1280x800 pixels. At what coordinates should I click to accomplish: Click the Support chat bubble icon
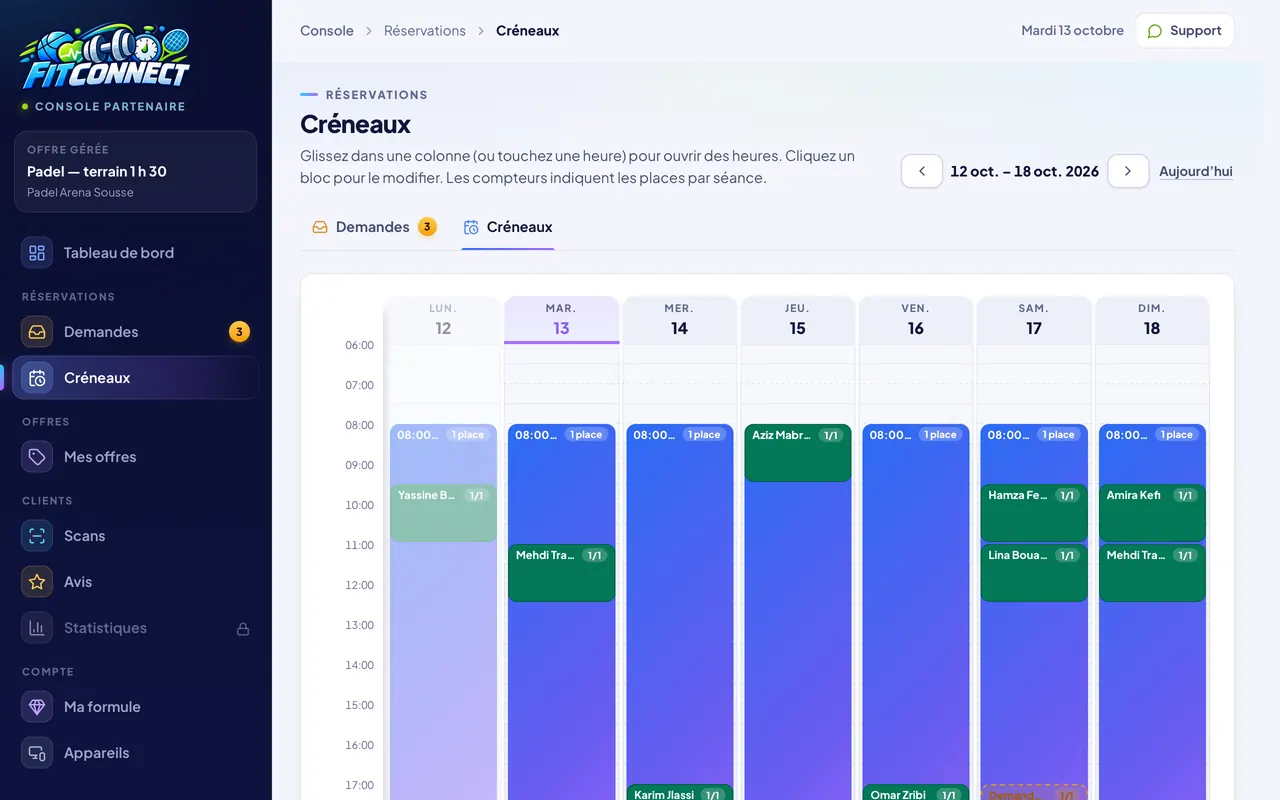(1155, 31)
